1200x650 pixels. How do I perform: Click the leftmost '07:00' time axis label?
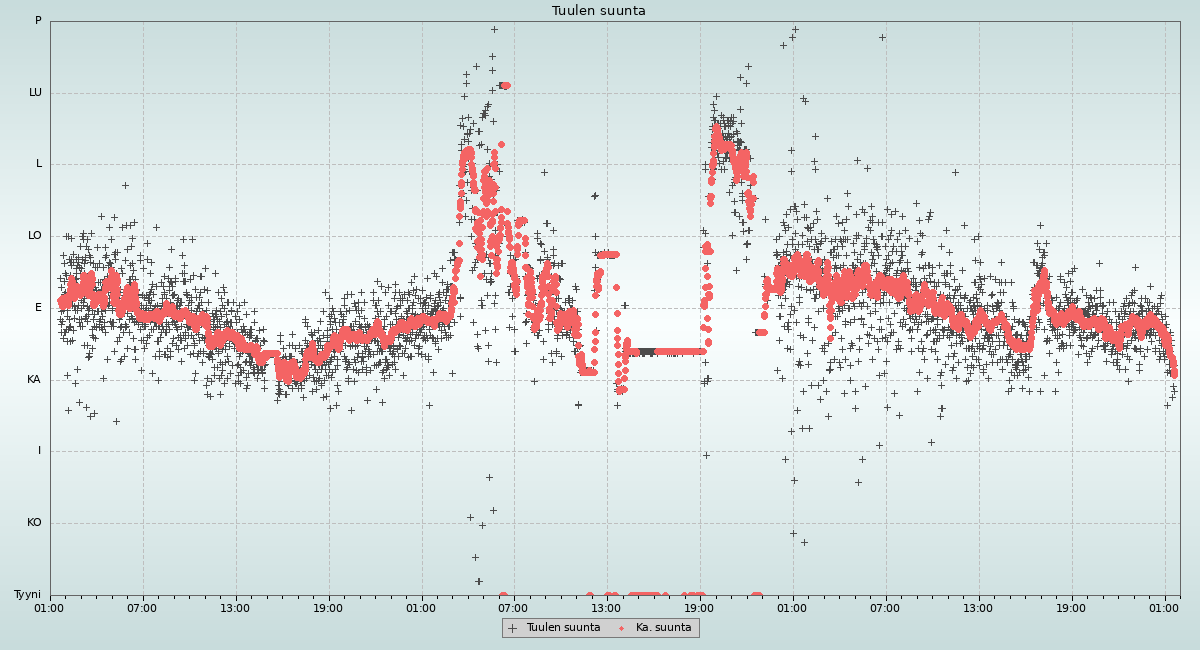click(x=142, y=607)
